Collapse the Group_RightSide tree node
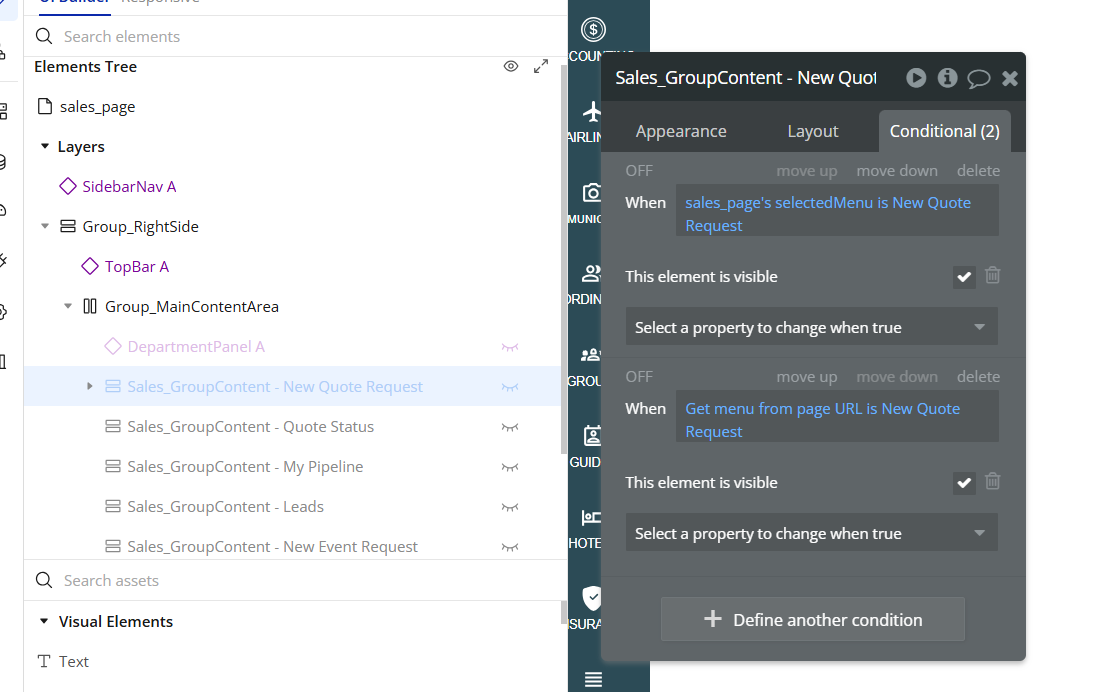 click(45, 226)
